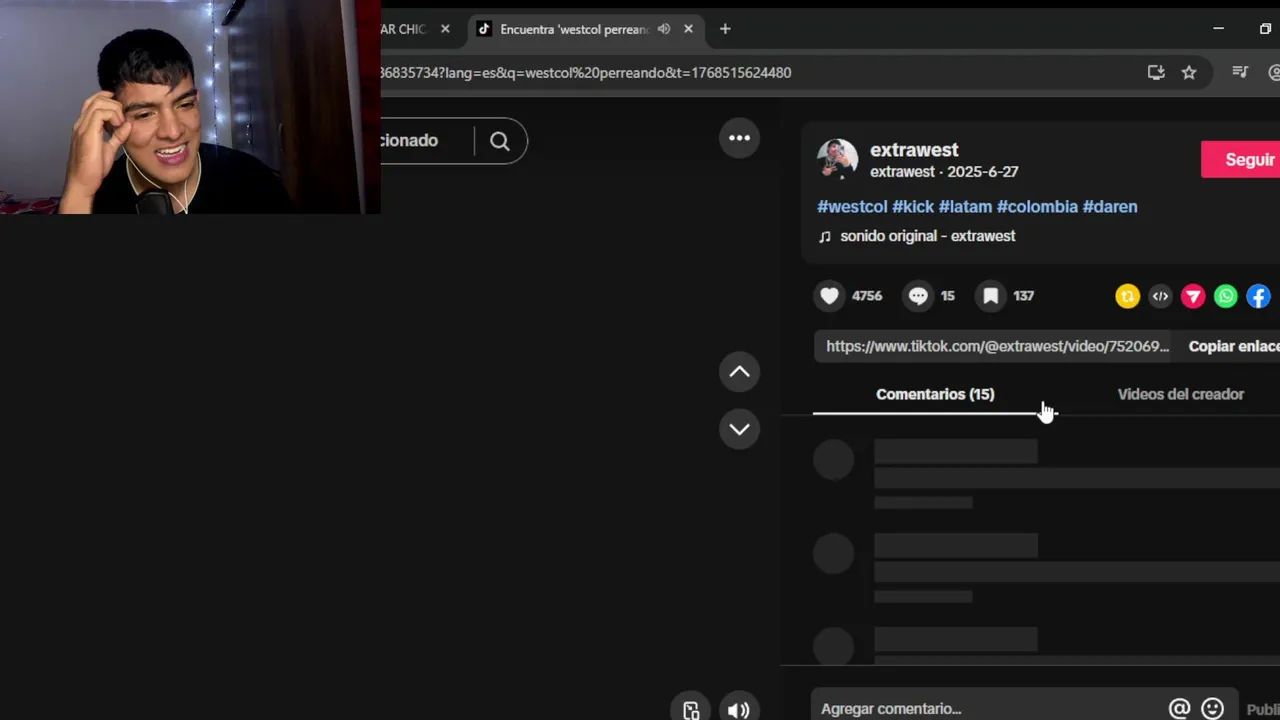The image size is (1280, 720).
Task: Go to next video with down chevron
Action: [739, 429]
